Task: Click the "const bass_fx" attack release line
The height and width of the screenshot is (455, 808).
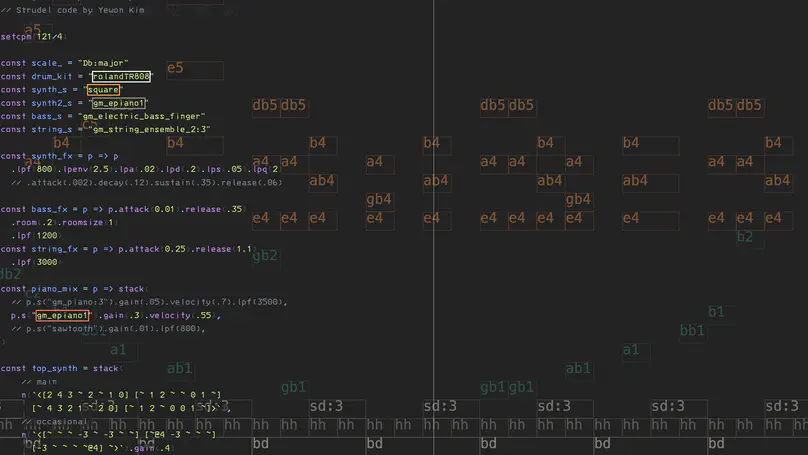Action: point(123,209)
